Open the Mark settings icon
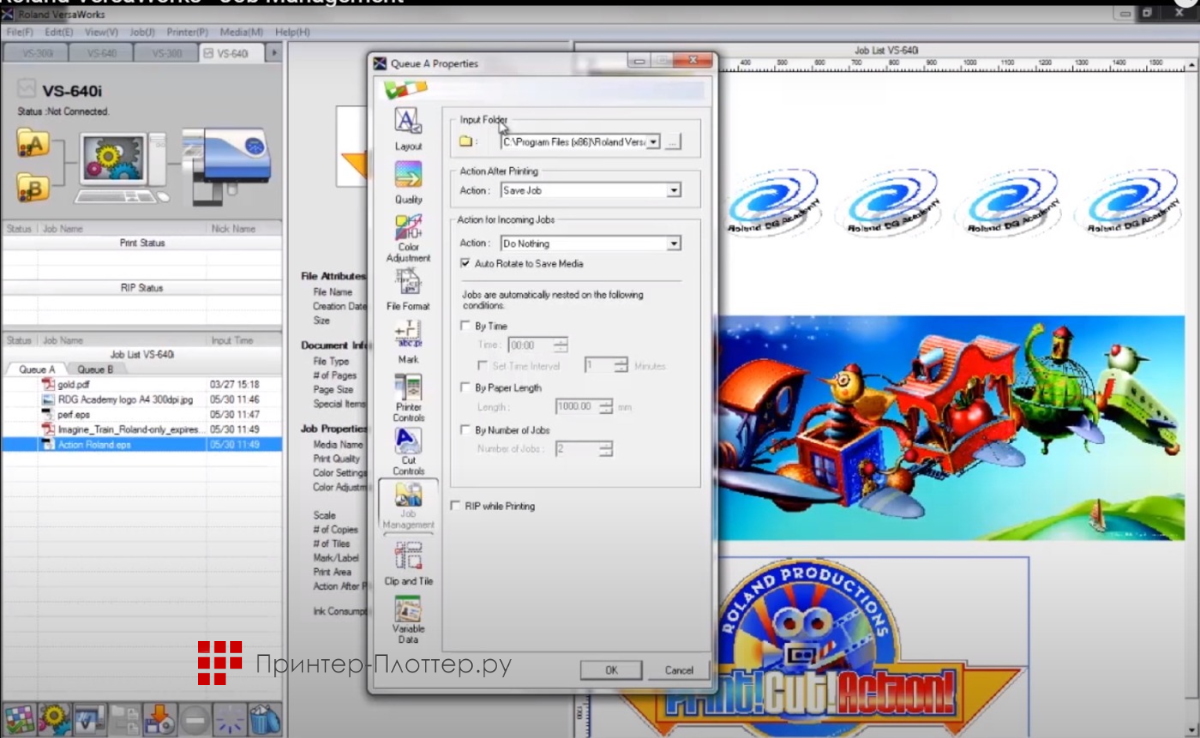The width and height of the screenshot is (1200, 738). tap(408, 338)
